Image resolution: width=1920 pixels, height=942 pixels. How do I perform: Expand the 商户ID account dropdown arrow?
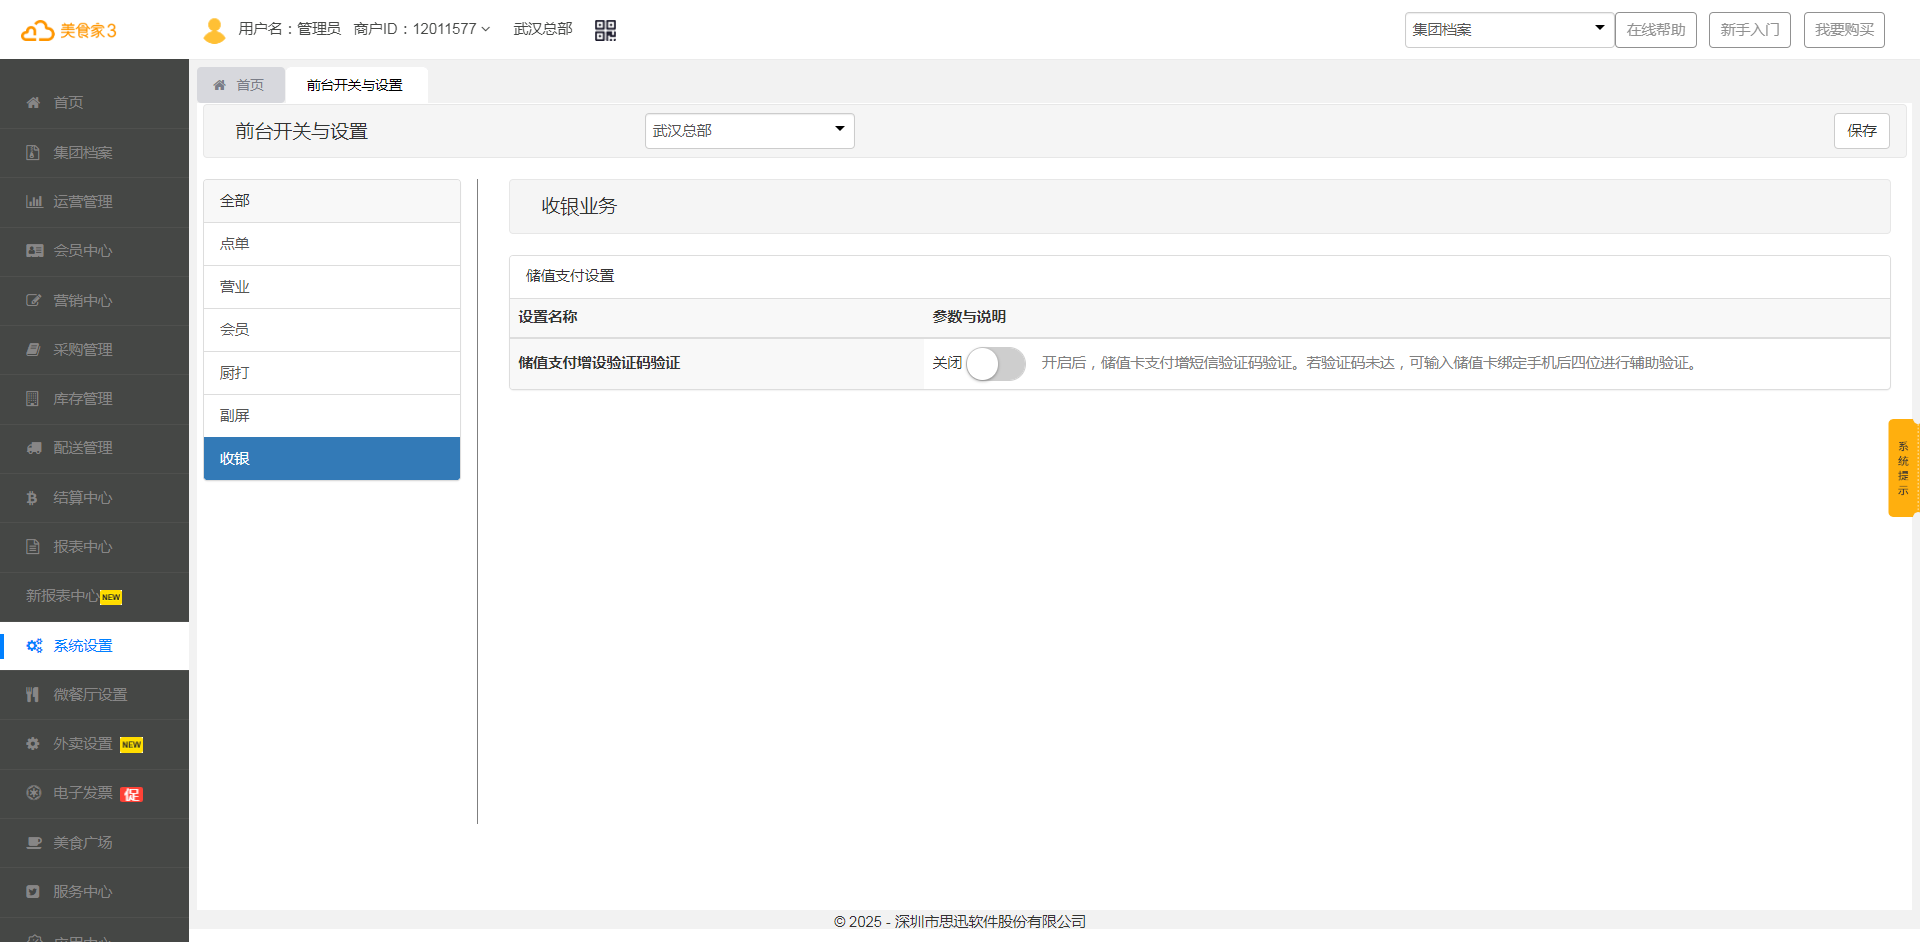click(486, 30)
